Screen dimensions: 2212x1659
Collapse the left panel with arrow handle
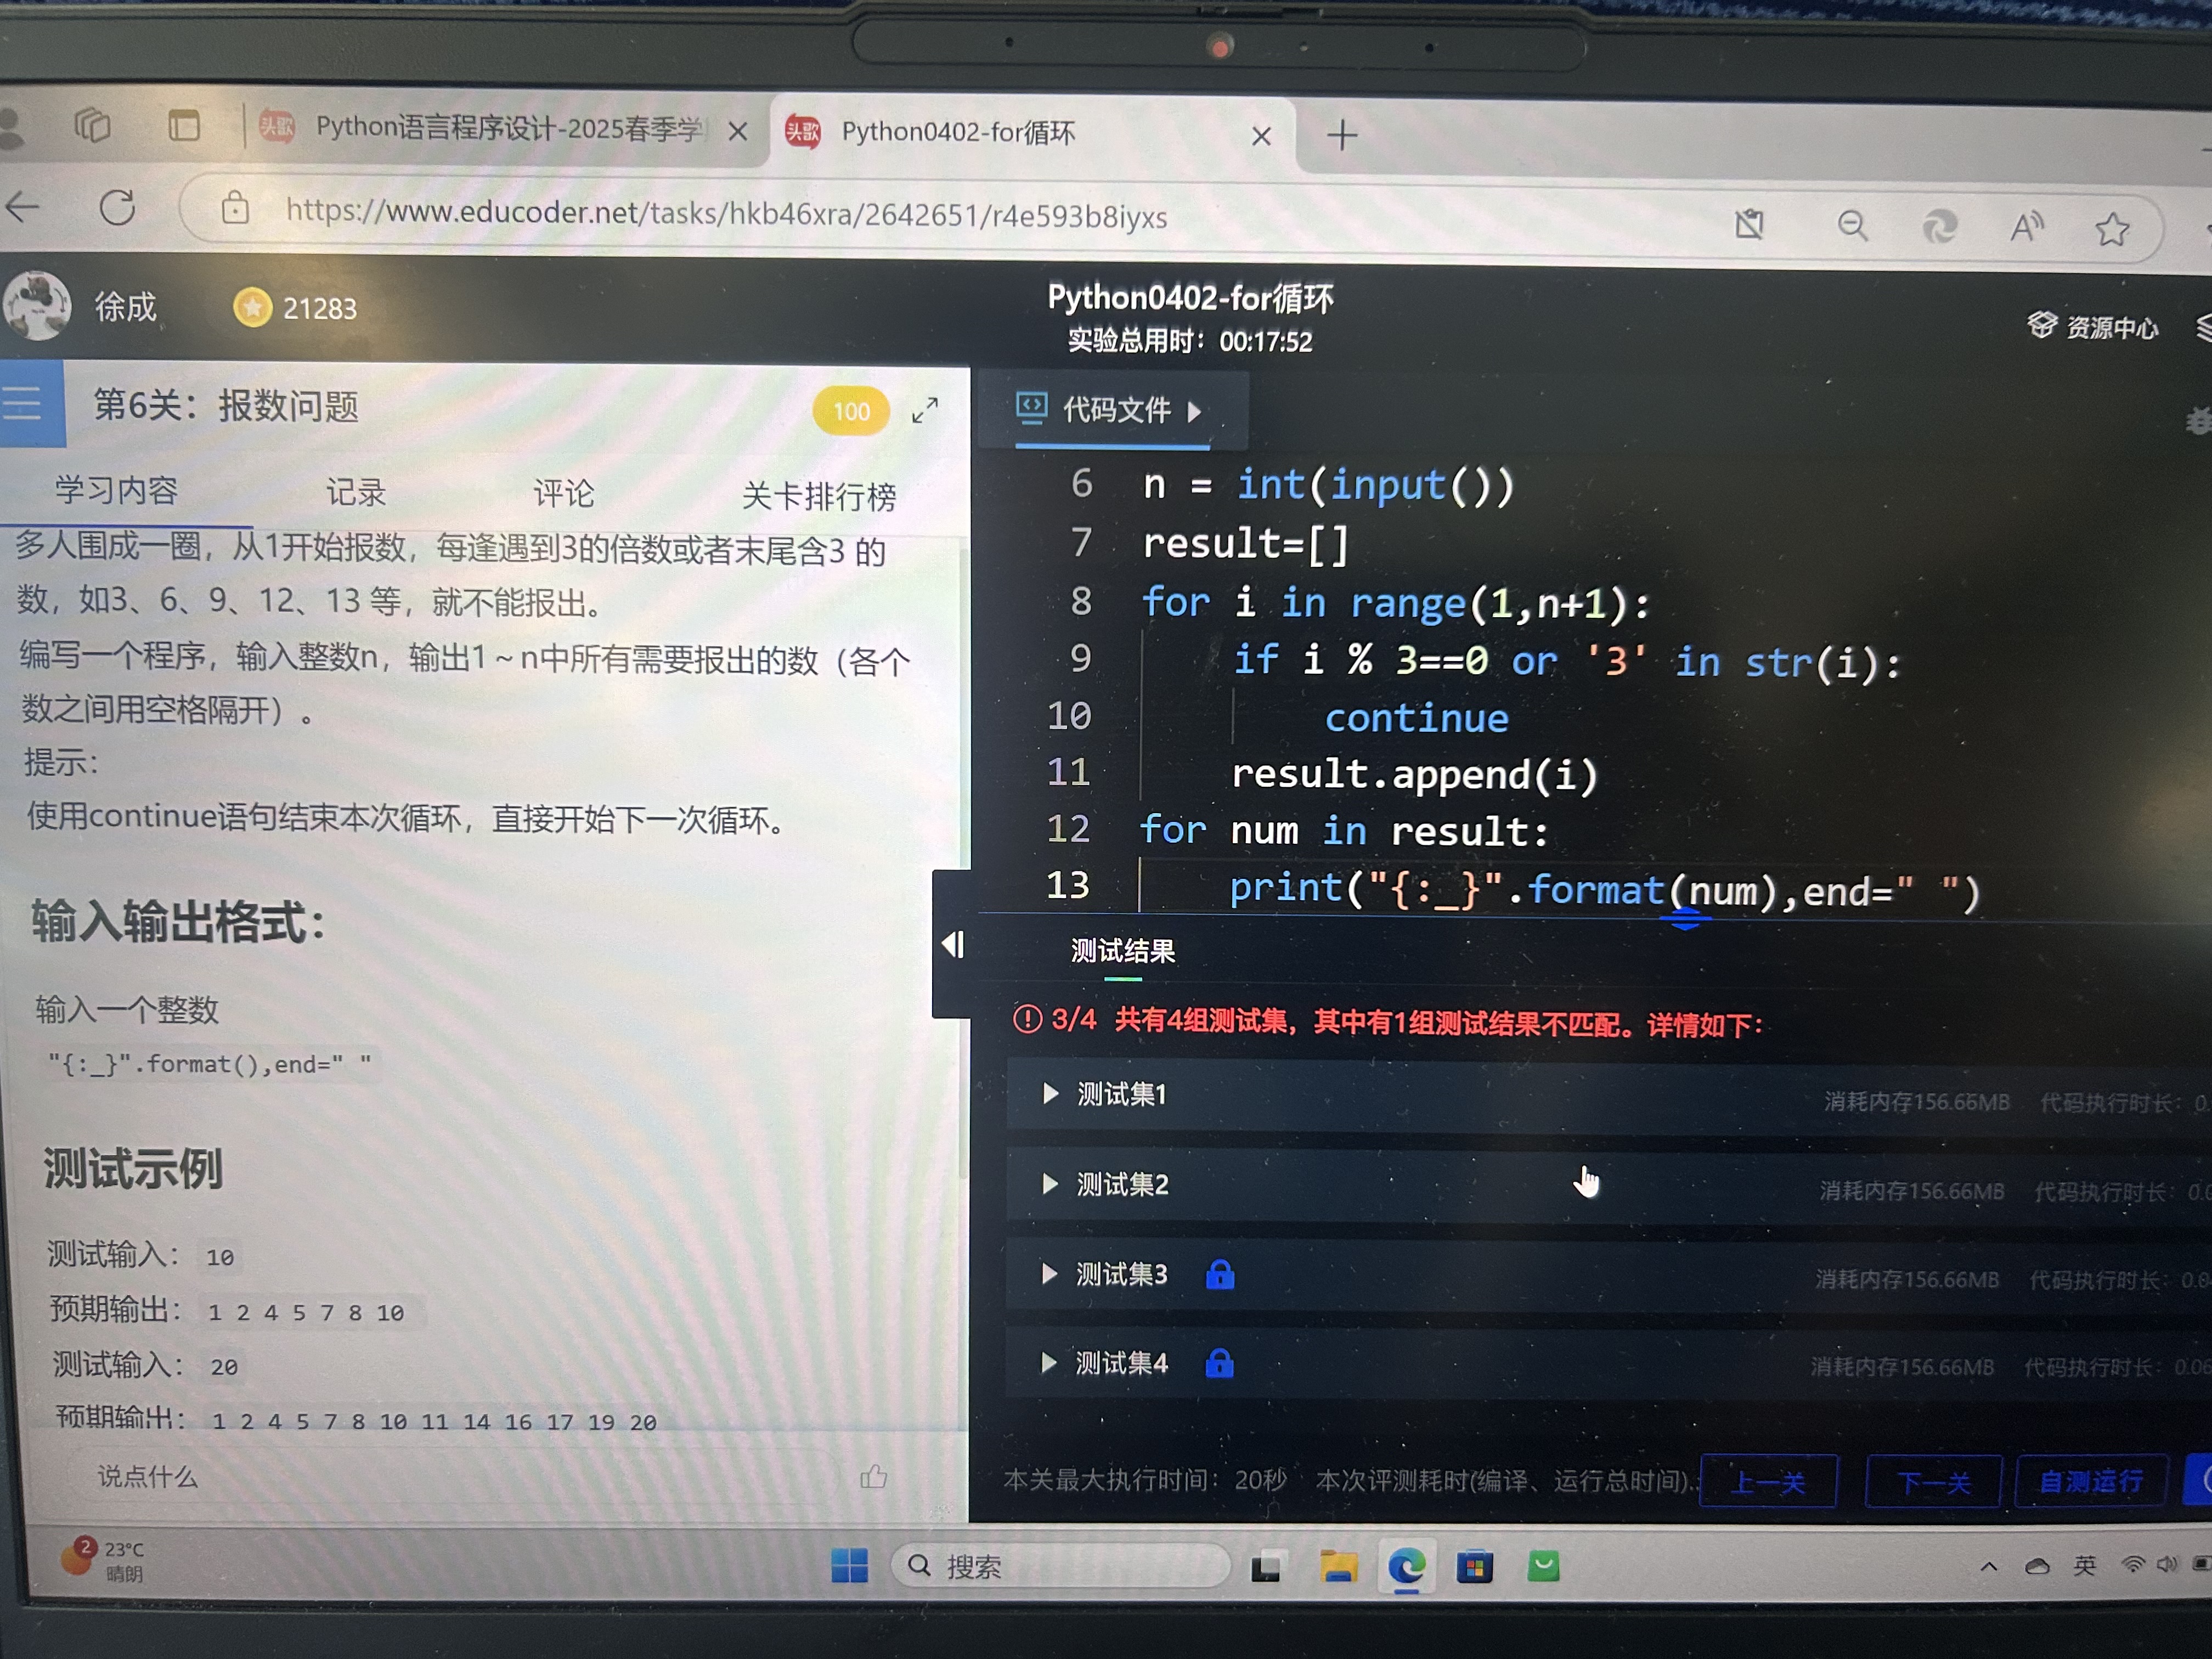tap(953, 944)
